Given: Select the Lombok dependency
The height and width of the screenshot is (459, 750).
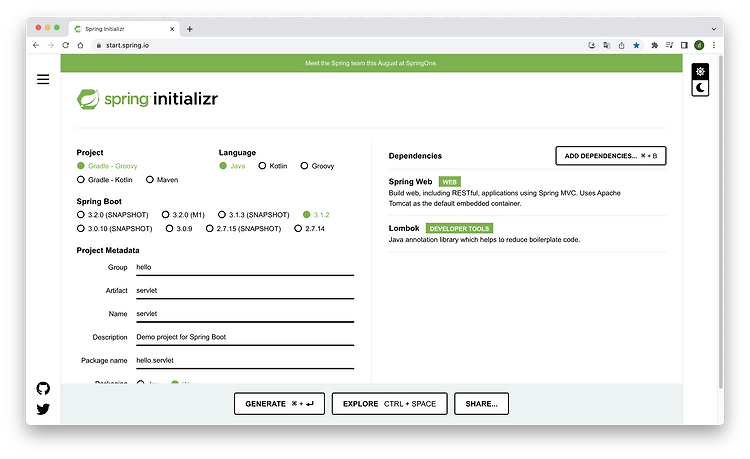Looking at the screenshot, I should 527,234.
